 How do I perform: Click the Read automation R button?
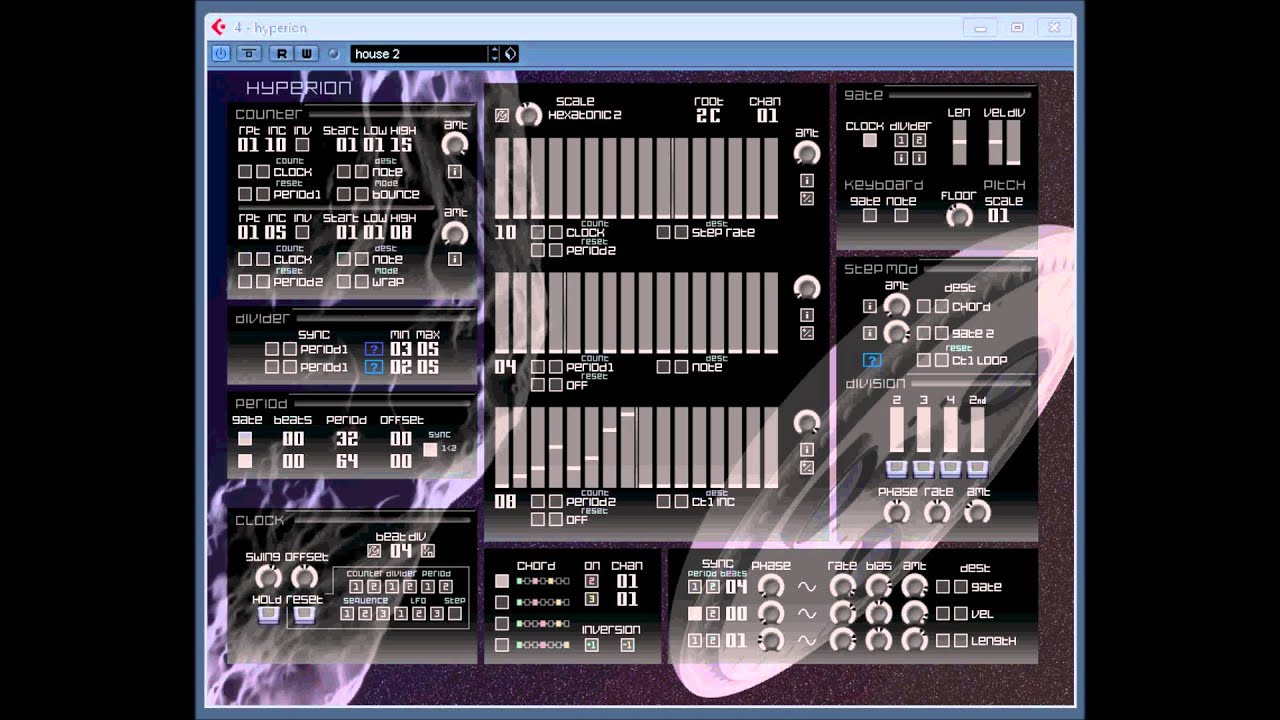pyautogui.click(x=282, y=54)
